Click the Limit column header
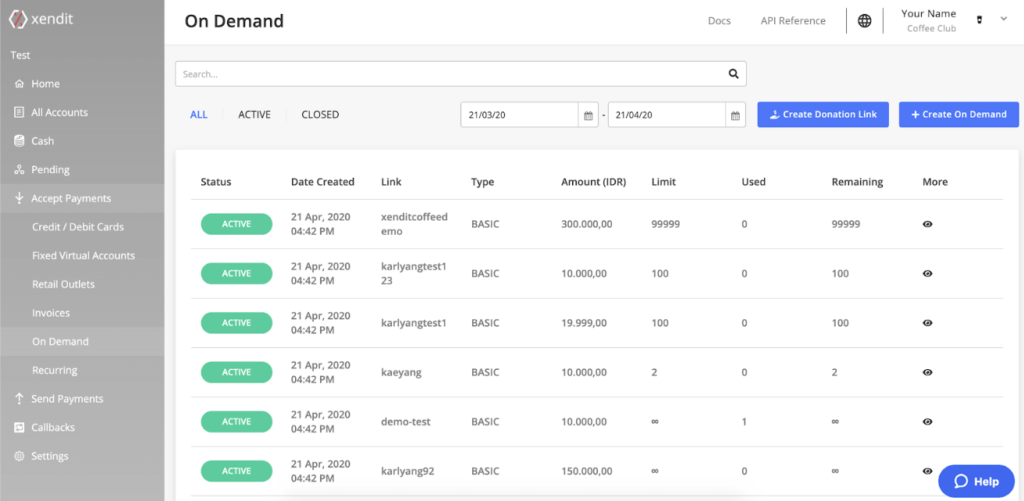 point(664,182)
